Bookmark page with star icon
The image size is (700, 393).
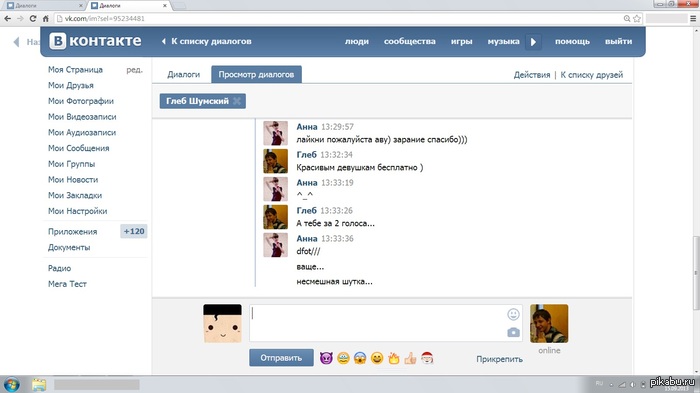pos(637,18)
